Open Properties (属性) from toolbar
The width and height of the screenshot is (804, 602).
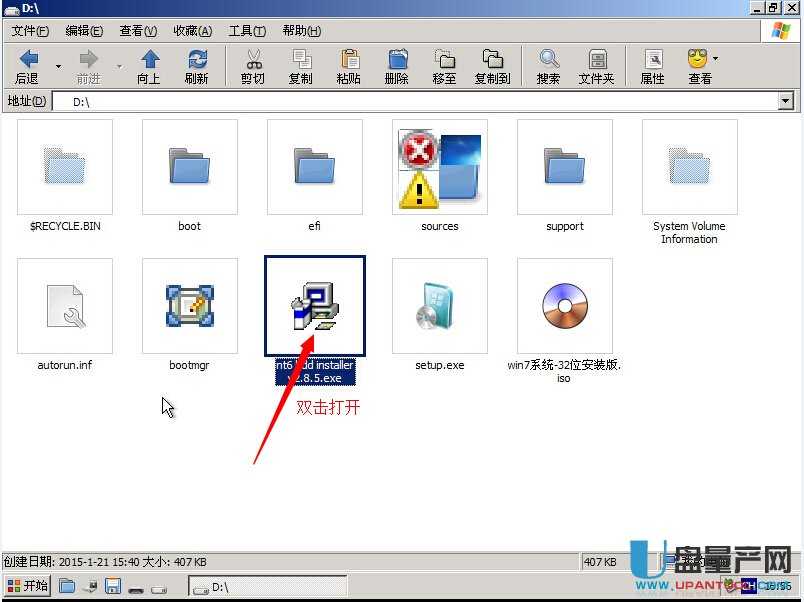point(652,60)
